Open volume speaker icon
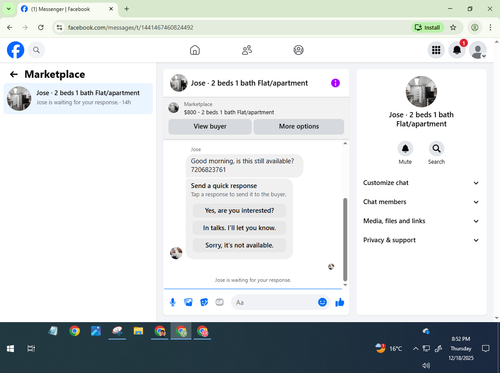The height and width of the screenshot is (373, 500). pyautogui.click(x=426, y=365)
